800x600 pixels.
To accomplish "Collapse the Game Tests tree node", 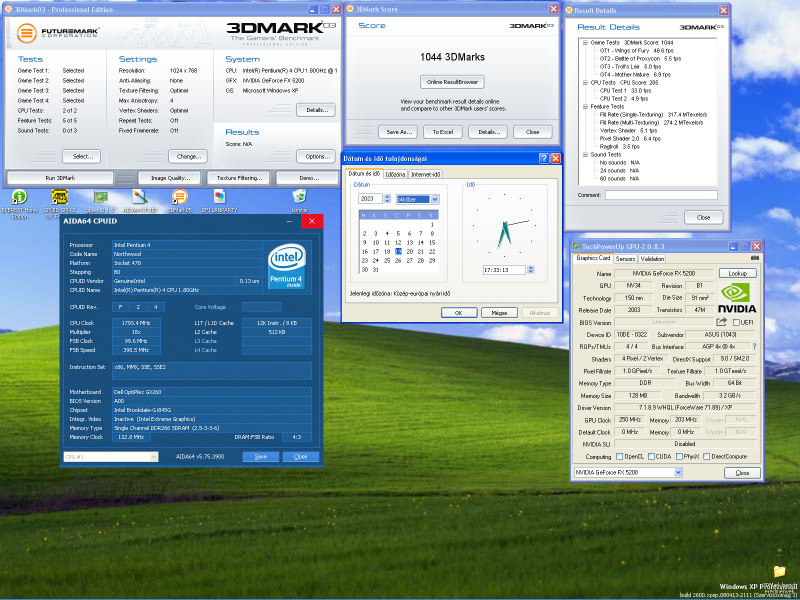I will 585,43.
